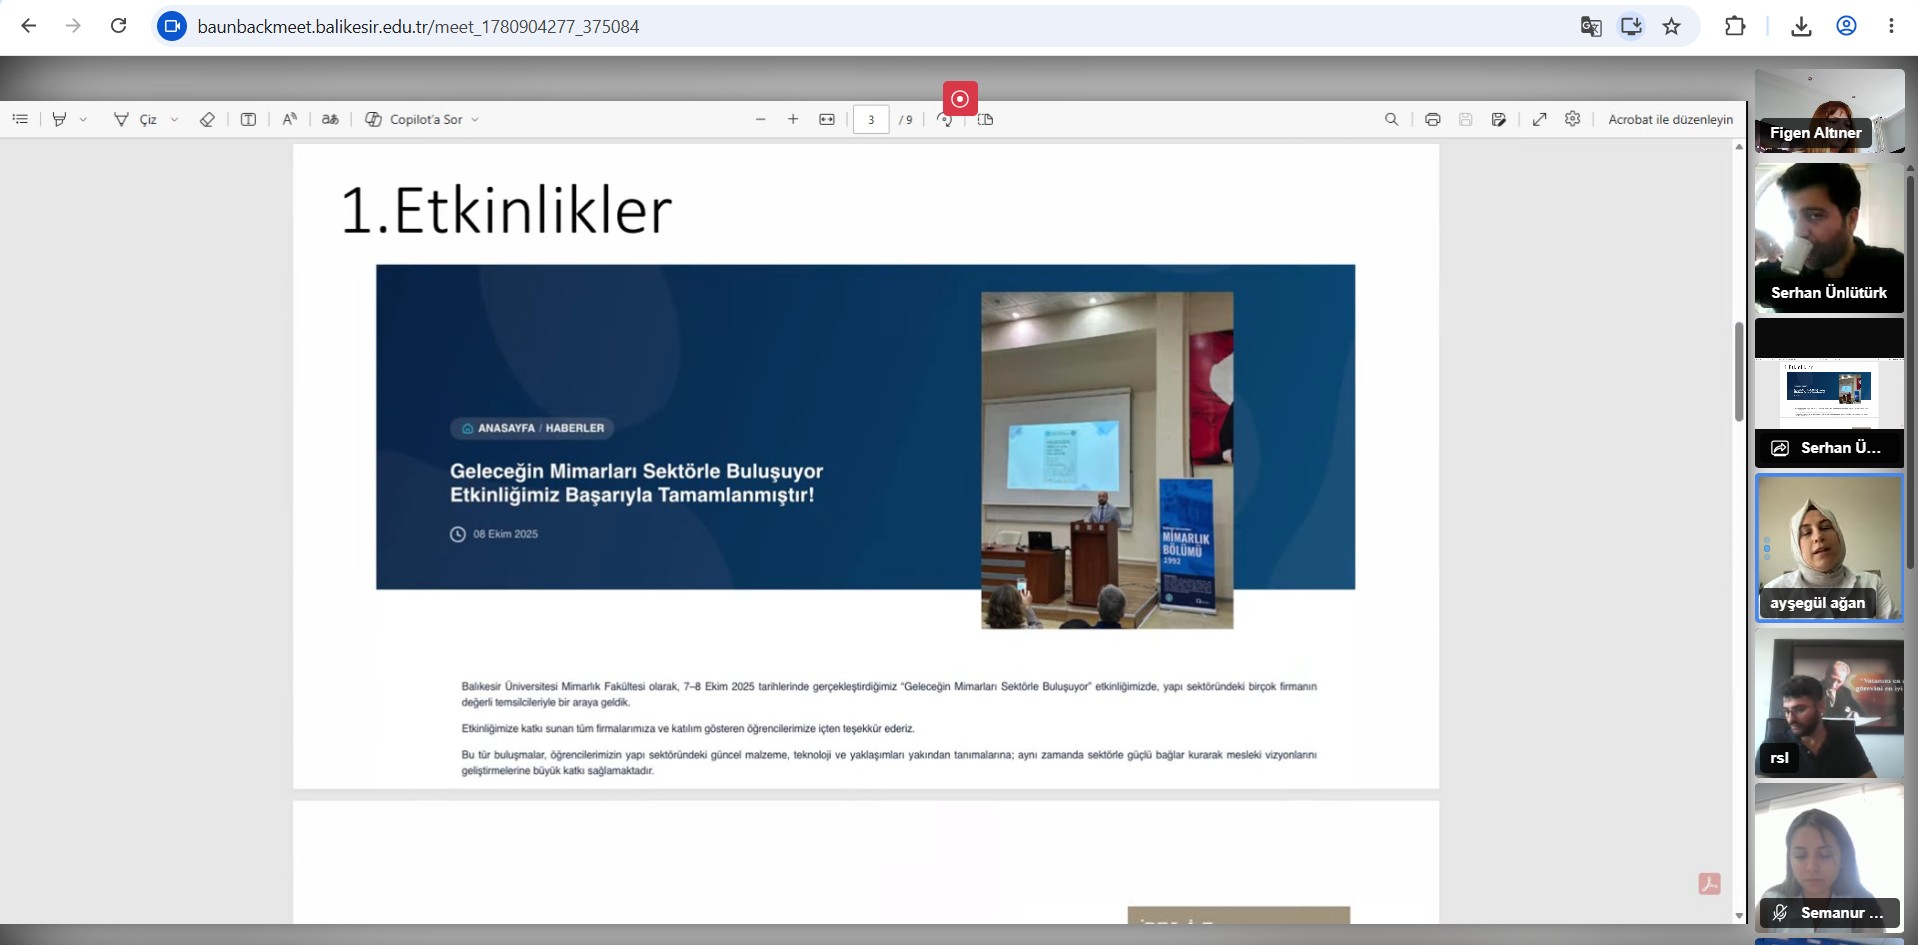Image resolution: width=1918 pixels, height=945 pixels.
Task: Click the page number input field
Action: point(871,119)
